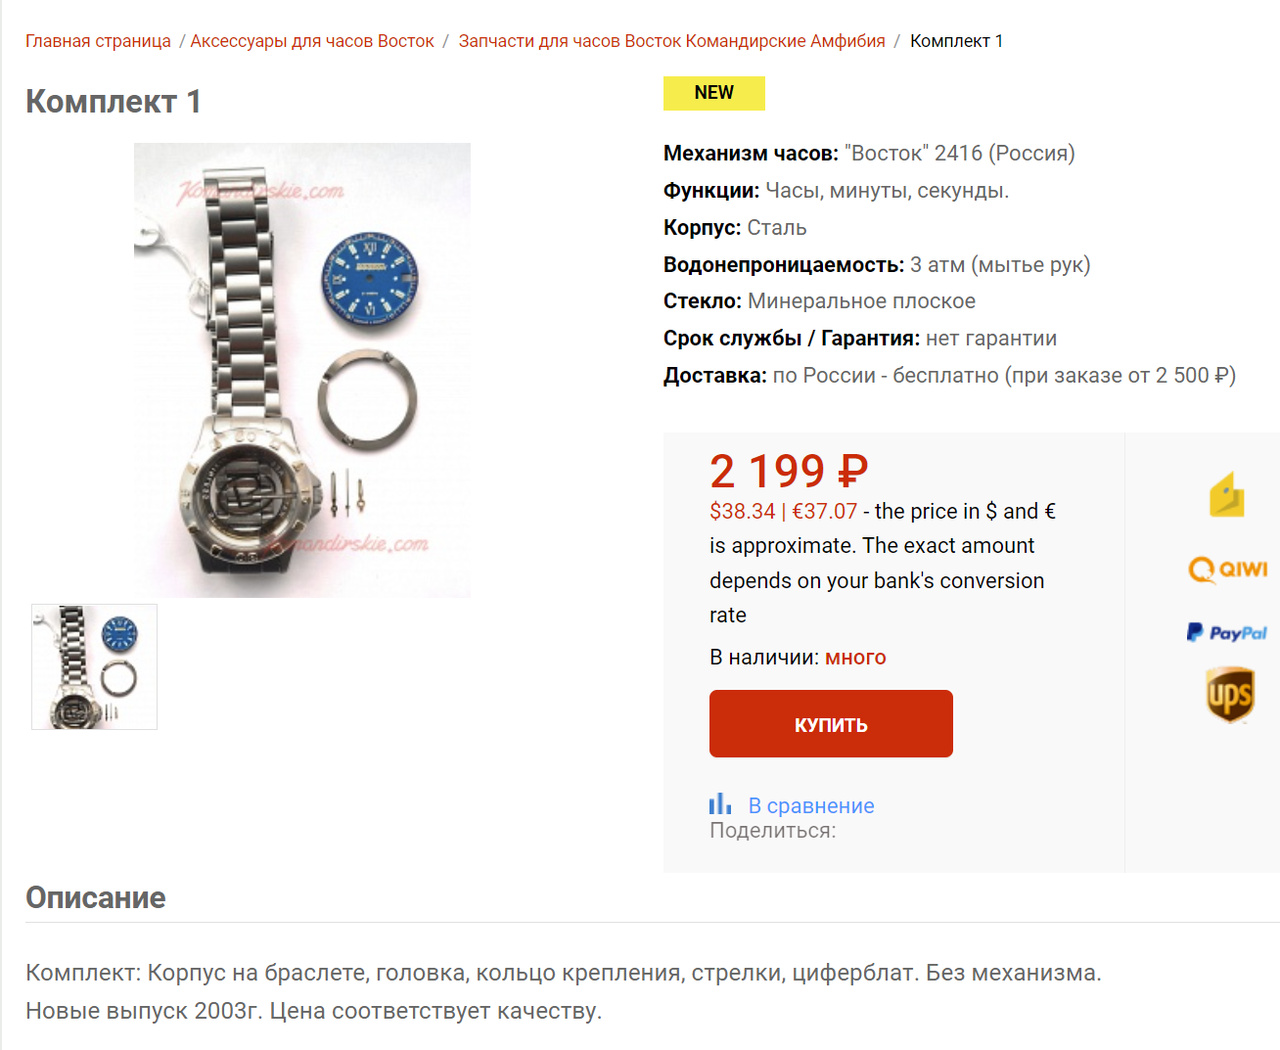Screen dimensions: 1280x1050
Task: Click the Комплект 1 breadcrumb item
Action: [x=956, y=41]
